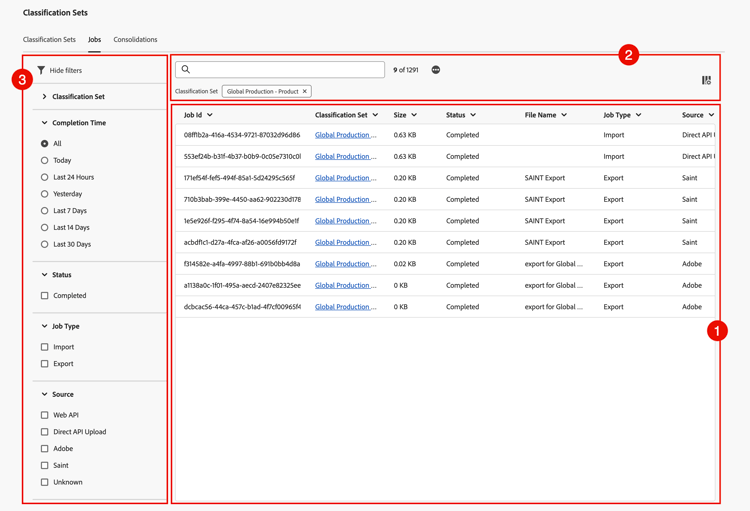
Task: Click the funnel filter icon
Action: (x=41, y=70)
